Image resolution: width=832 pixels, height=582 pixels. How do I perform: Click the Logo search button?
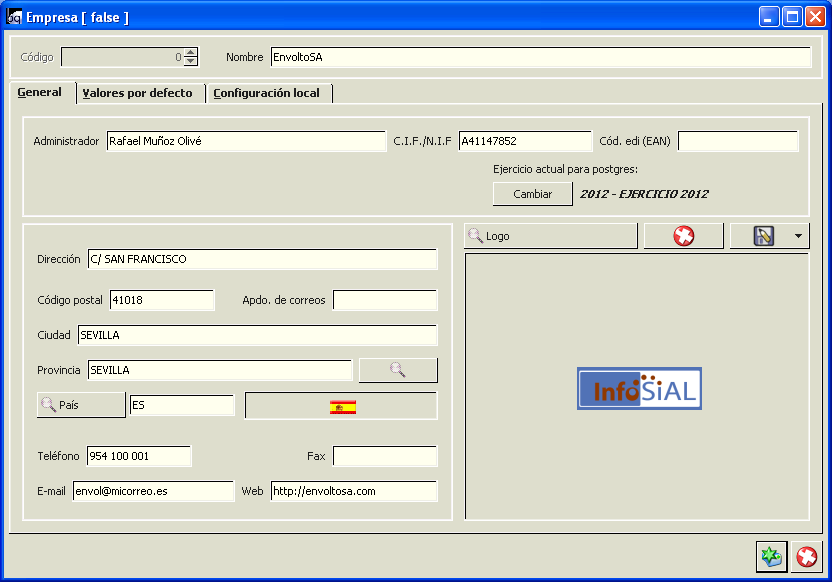pos(551,236)
